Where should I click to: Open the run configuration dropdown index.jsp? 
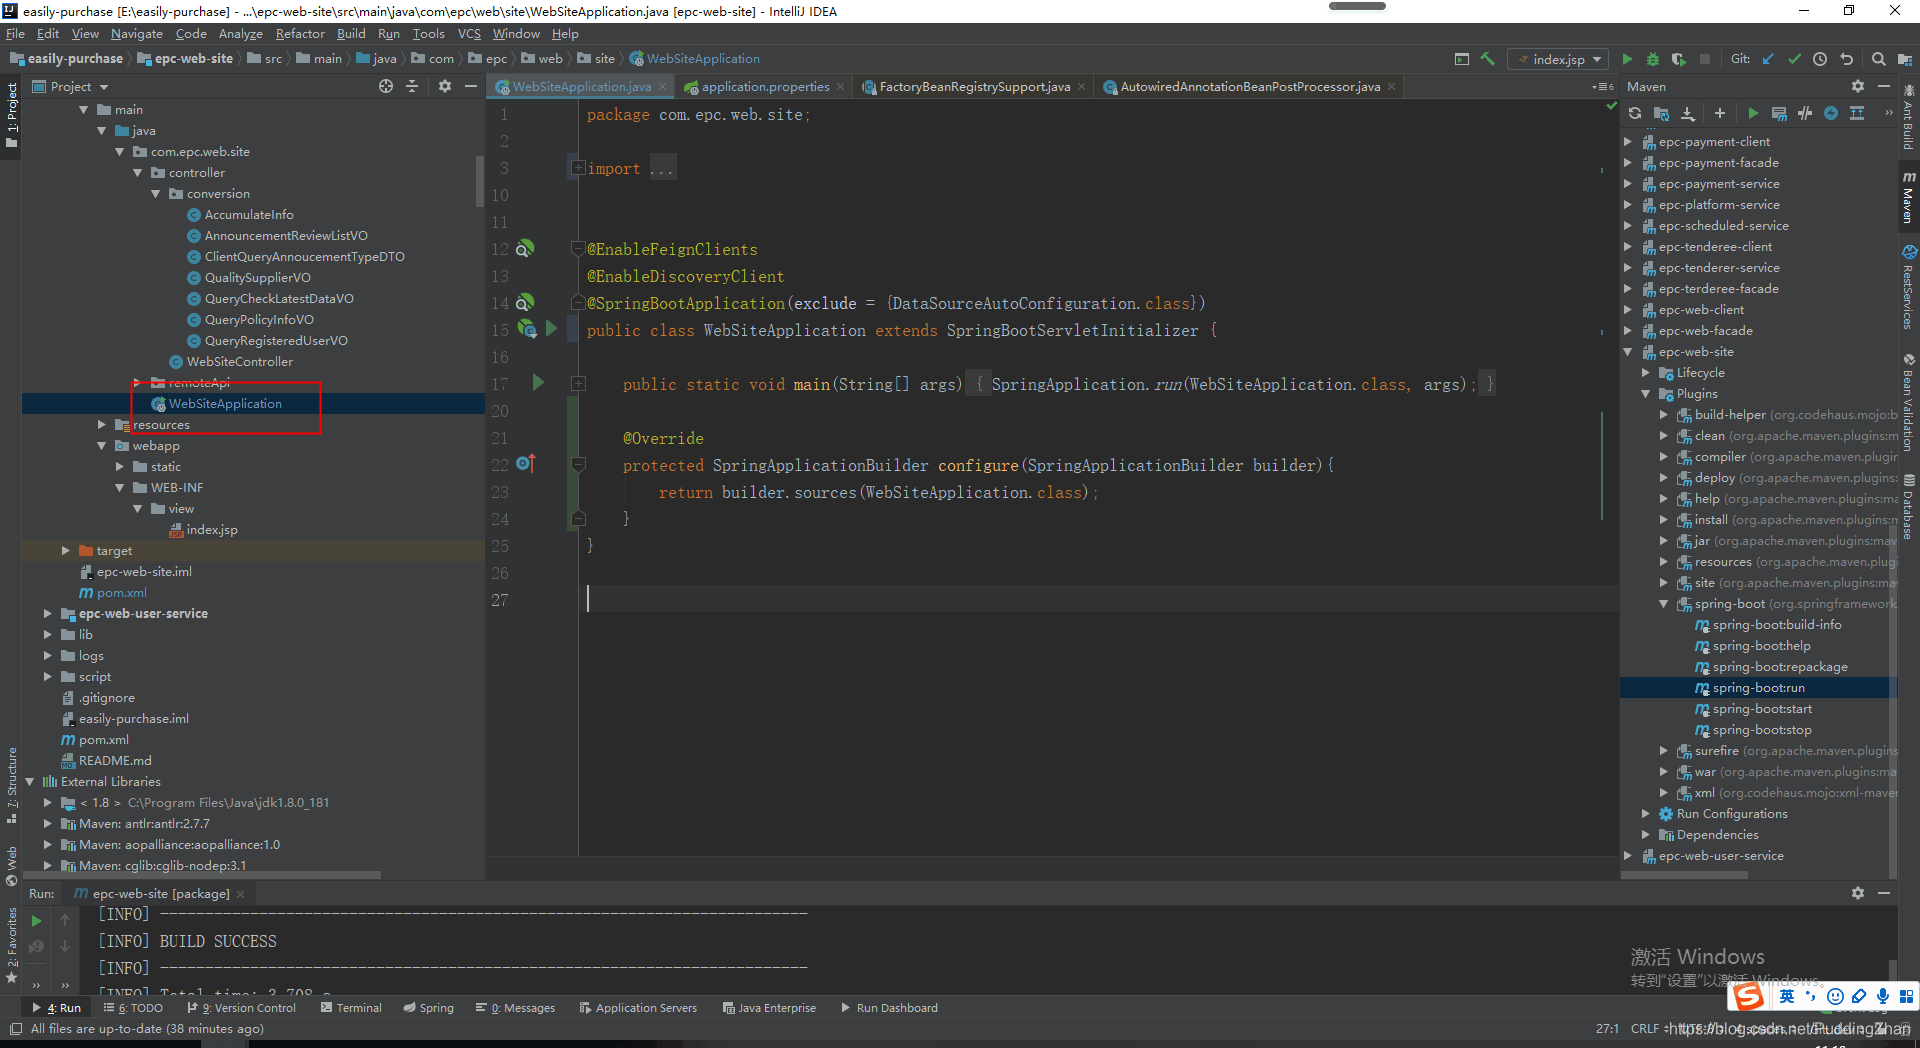1558,59
